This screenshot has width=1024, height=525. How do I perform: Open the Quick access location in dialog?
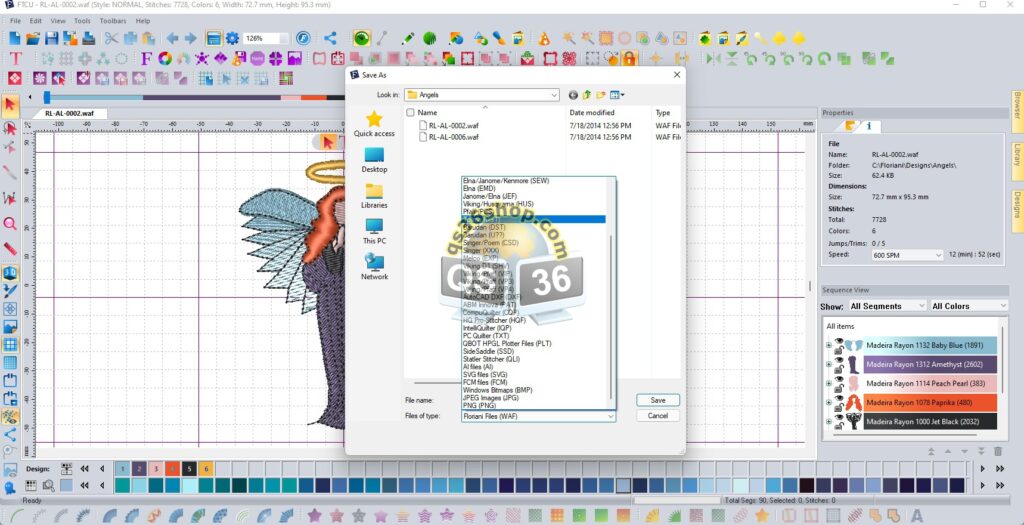374,124
